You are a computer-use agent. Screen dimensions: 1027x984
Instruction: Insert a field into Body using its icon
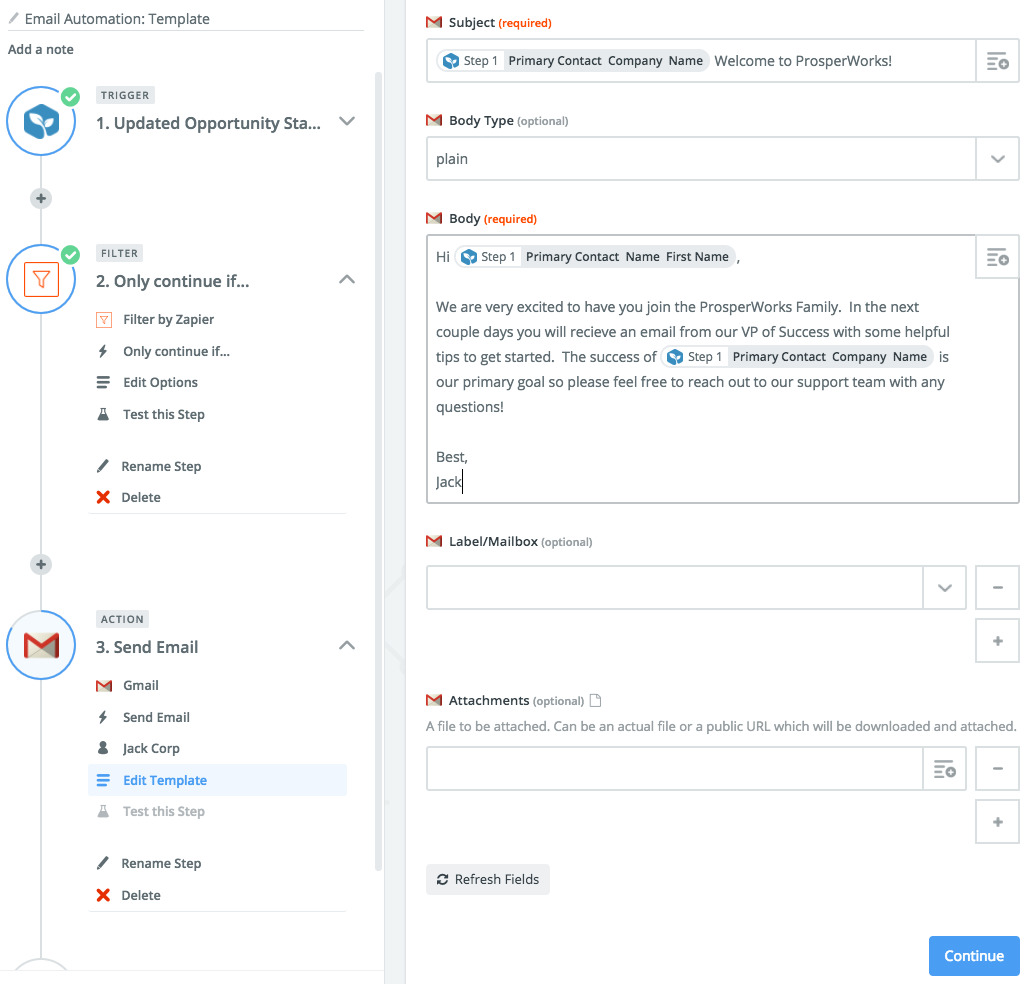(x=997, y=257)
